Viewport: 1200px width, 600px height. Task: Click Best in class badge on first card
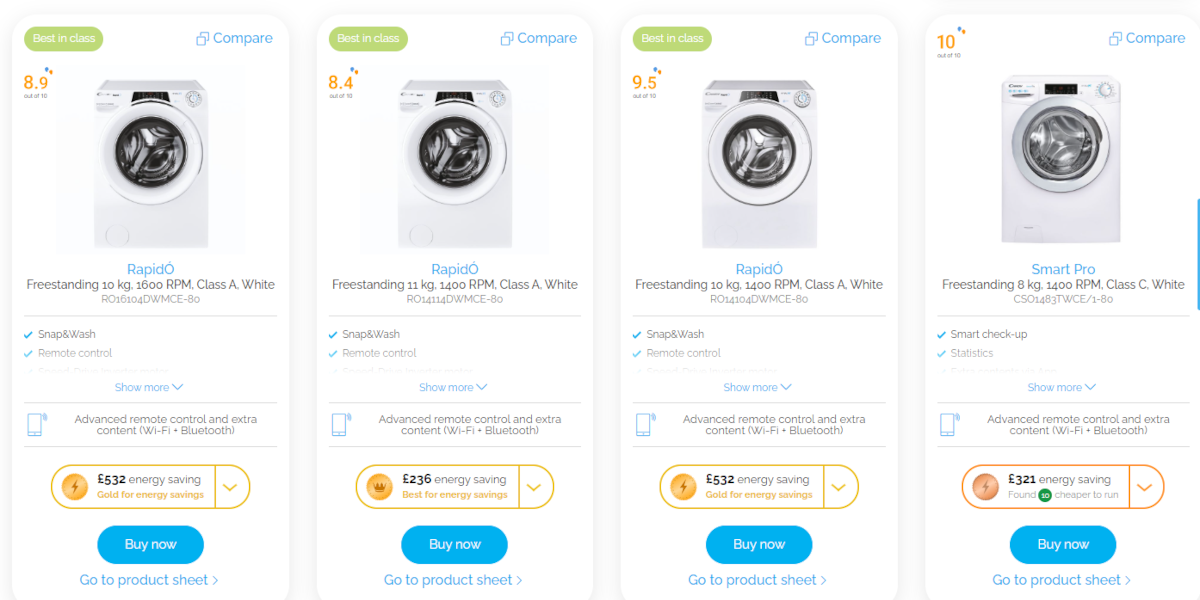[64, 39]
